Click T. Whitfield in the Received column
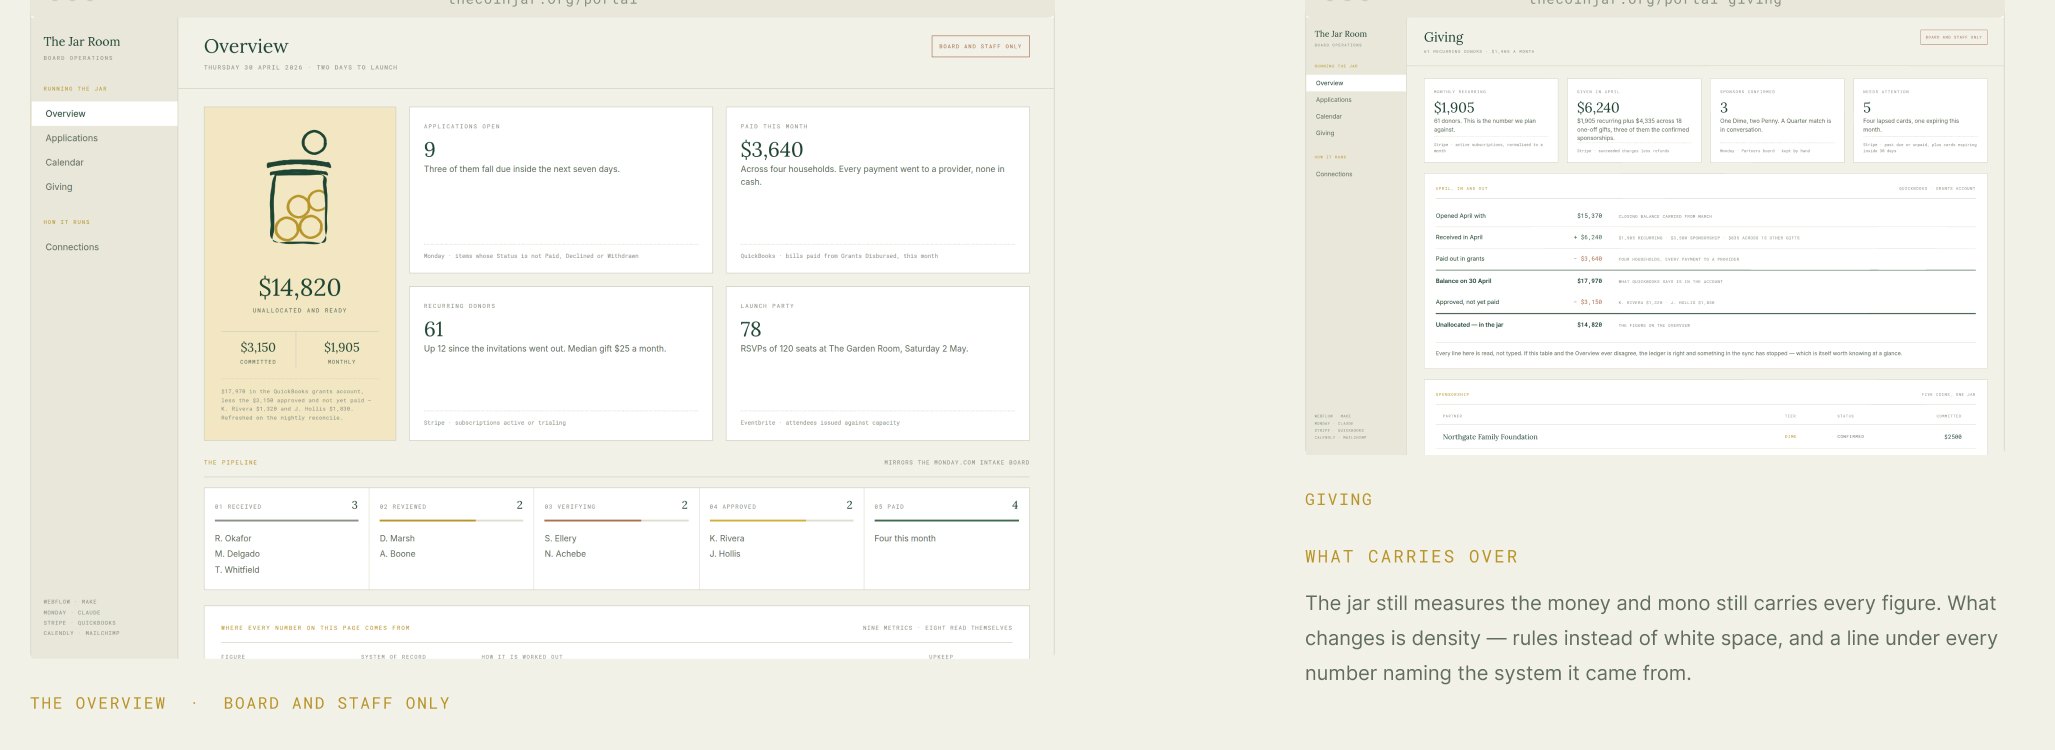Screen dimensions: 2055x750 [x=237, y=570]
